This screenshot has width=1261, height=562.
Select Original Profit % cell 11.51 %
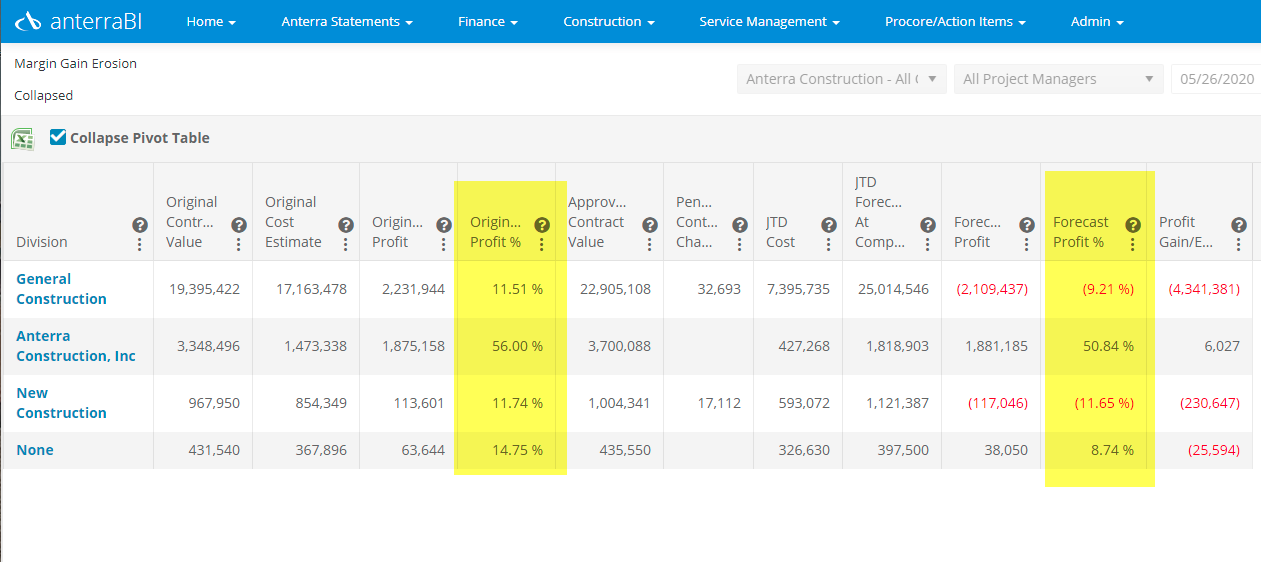[x=517, y=289]
